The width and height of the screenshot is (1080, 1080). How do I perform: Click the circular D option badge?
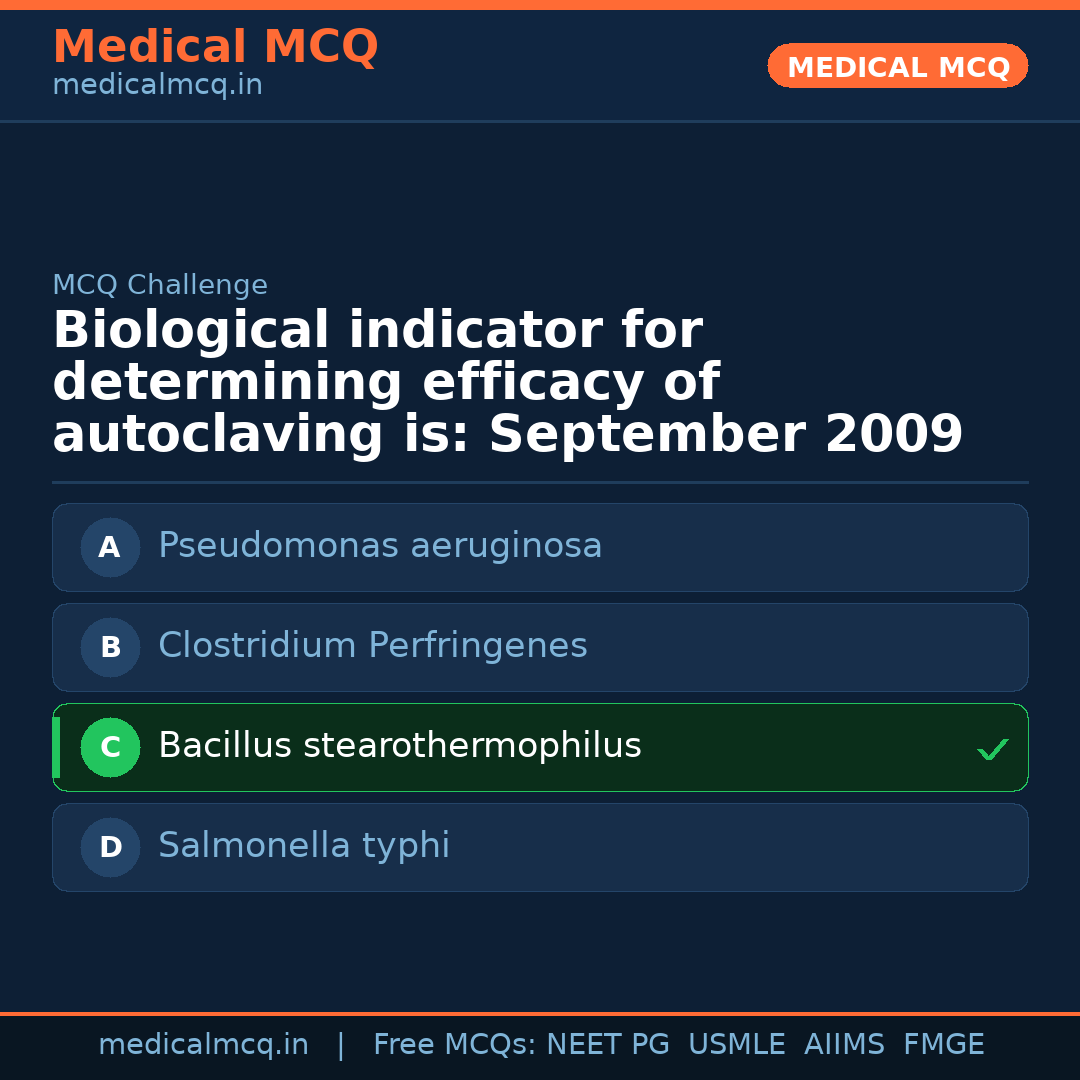pos(110,847)
